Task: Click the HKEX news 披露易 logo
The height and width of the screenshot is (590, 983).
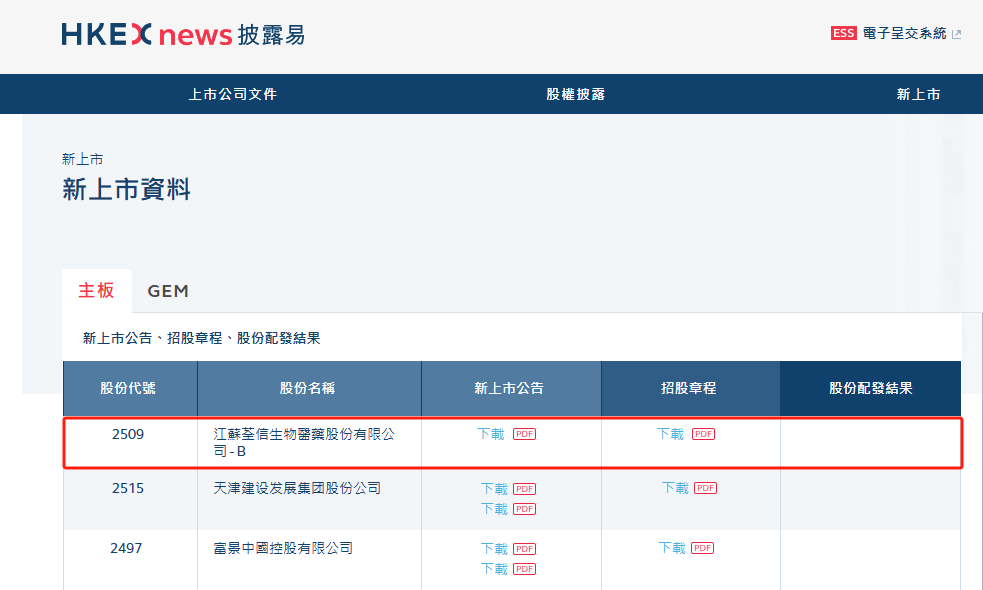Action: 183,34
